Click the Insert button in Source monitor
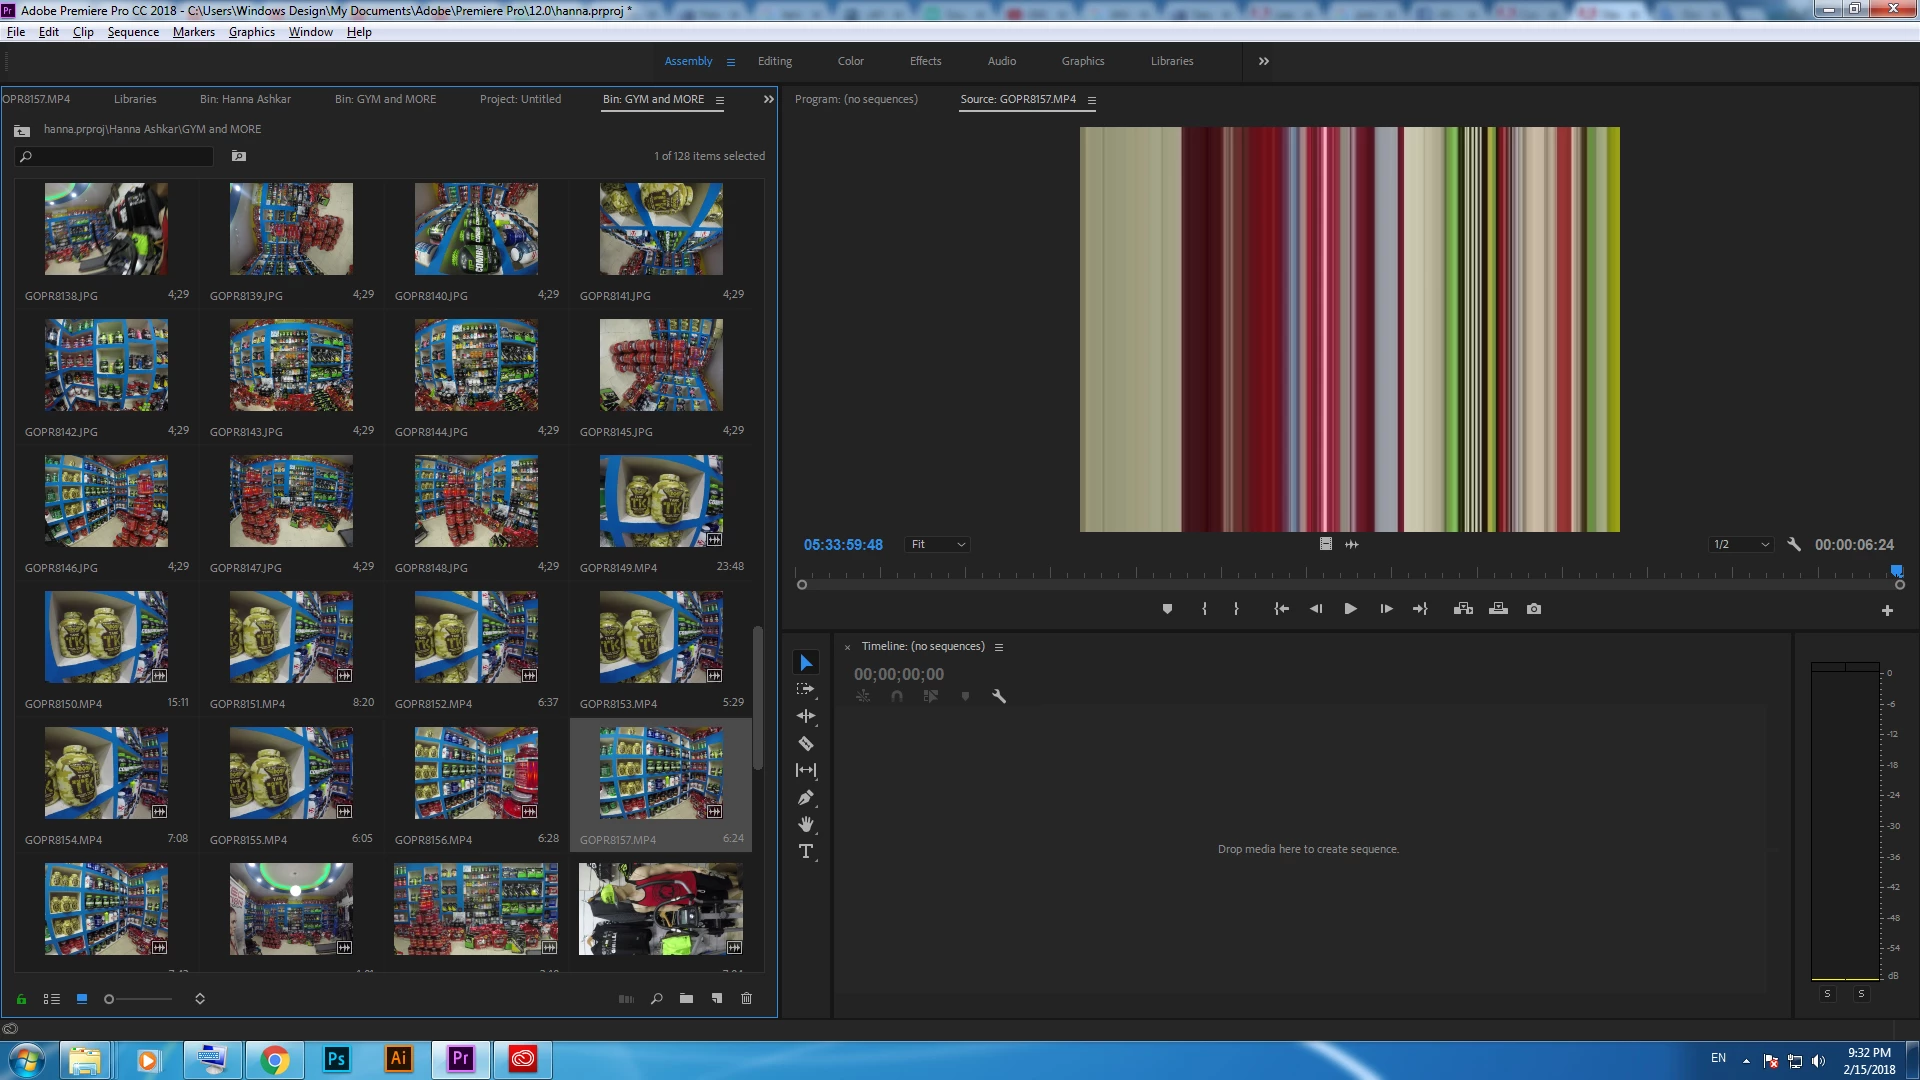The image size is (1920, 1080). coord(1463,609)
